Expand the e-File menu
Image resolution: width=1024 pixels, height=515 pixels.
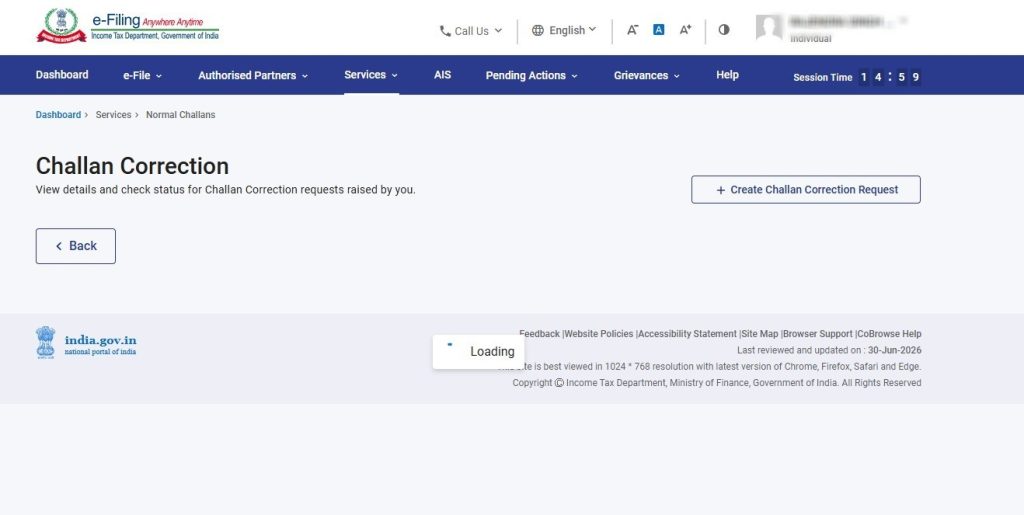pos(142,76)
